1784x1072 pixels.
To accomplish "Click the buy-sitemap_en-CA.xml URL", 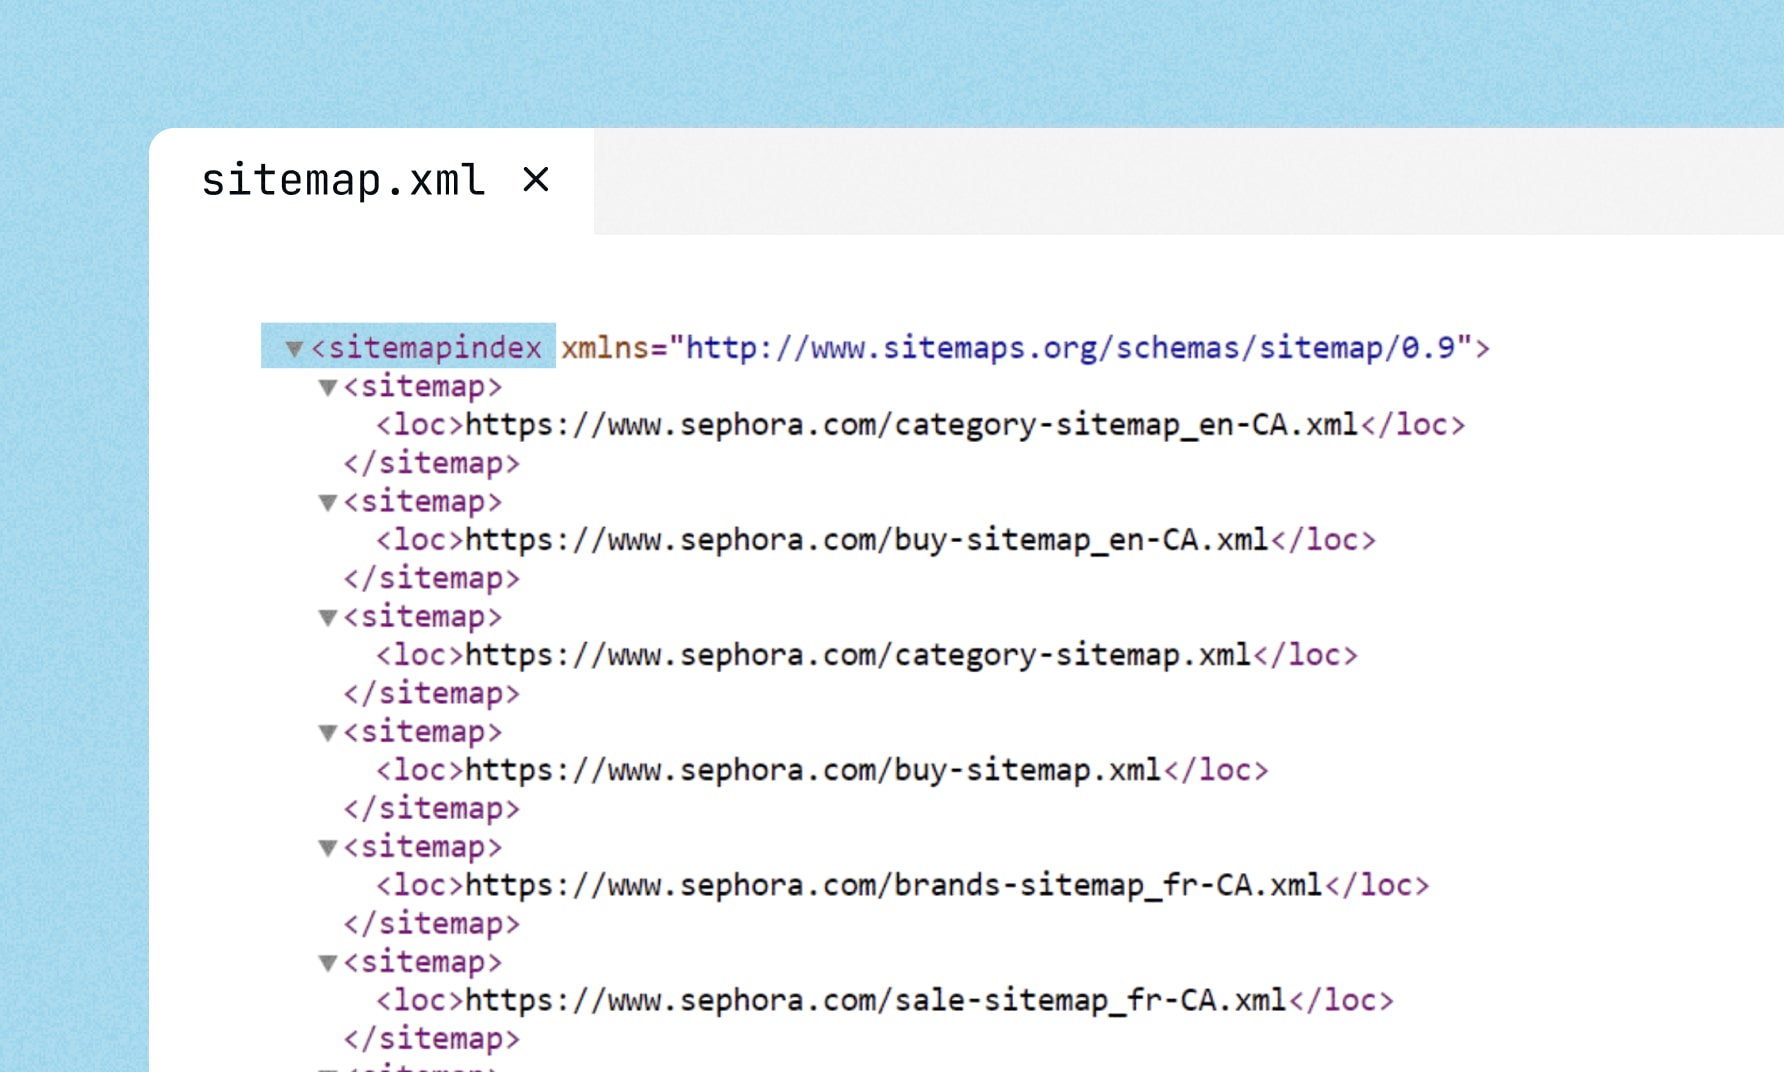I will 866,540.
